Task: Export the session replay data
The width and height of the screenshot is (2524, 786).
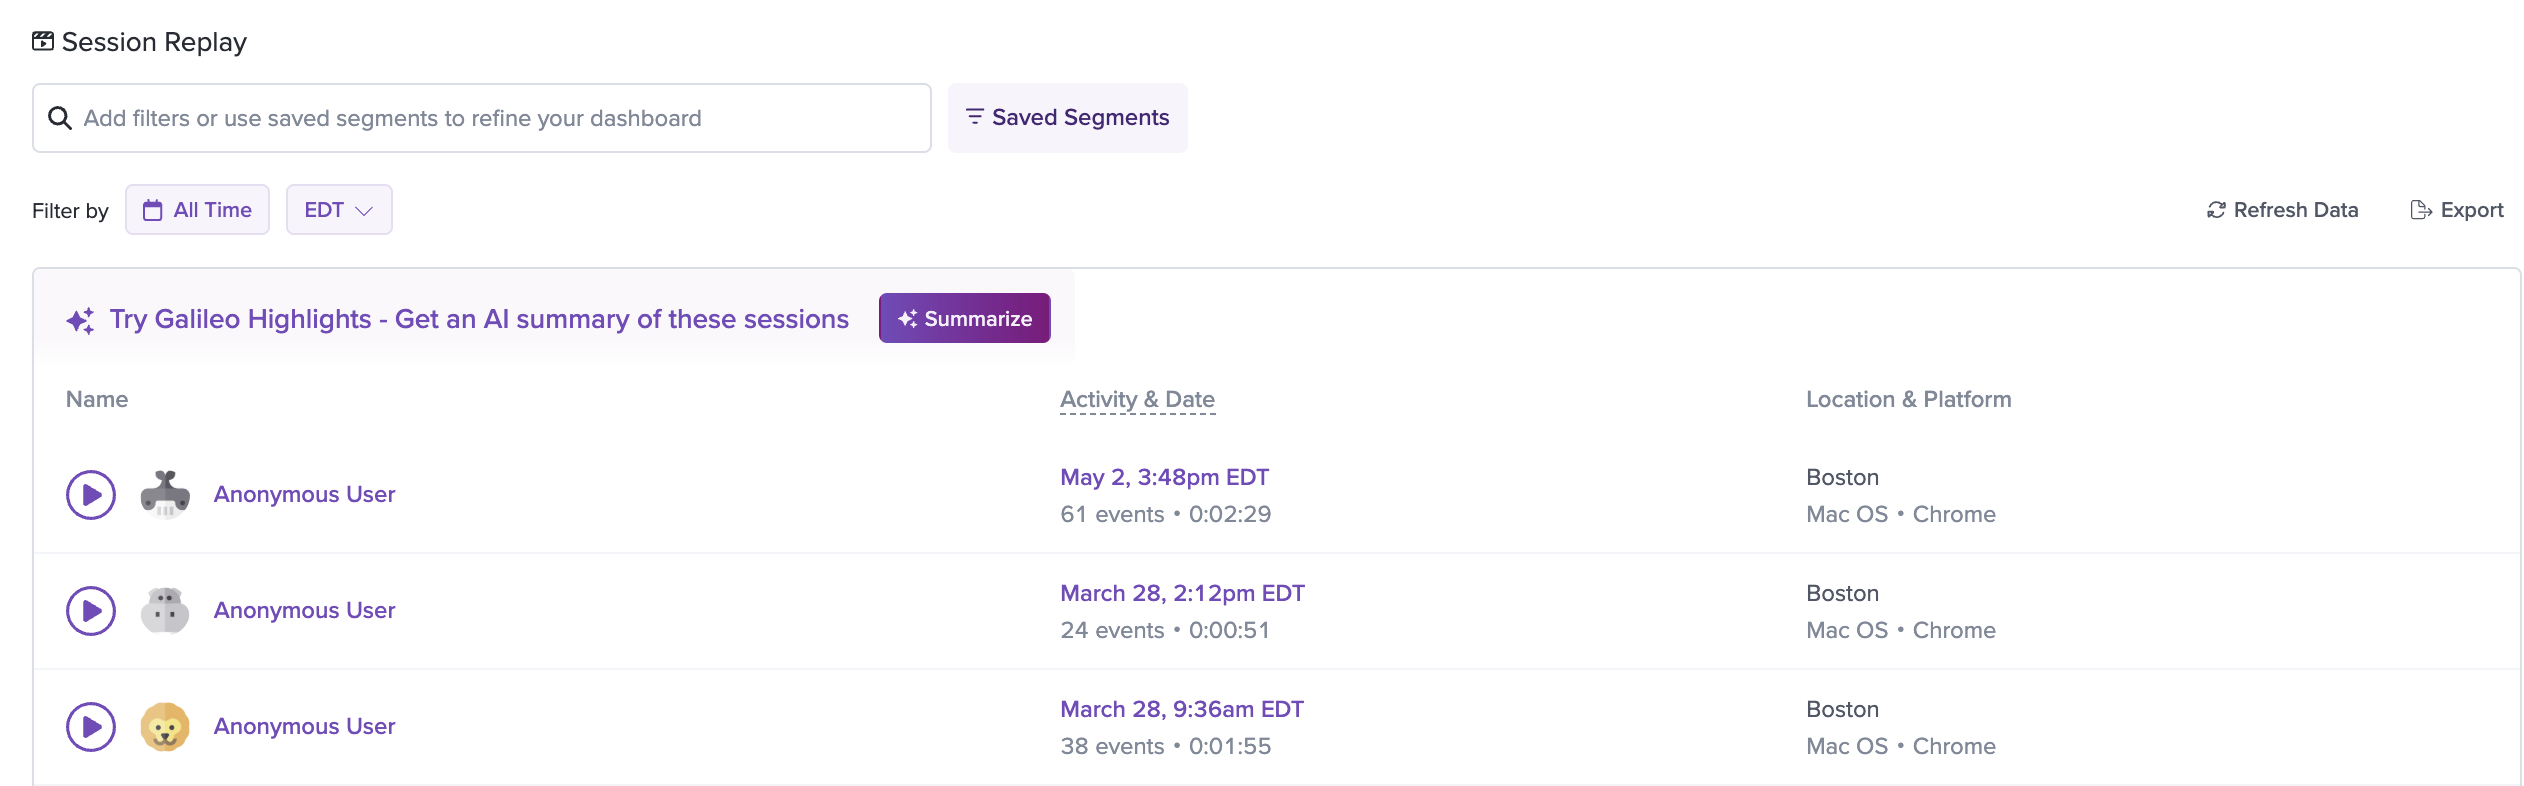Action: 2456,210
